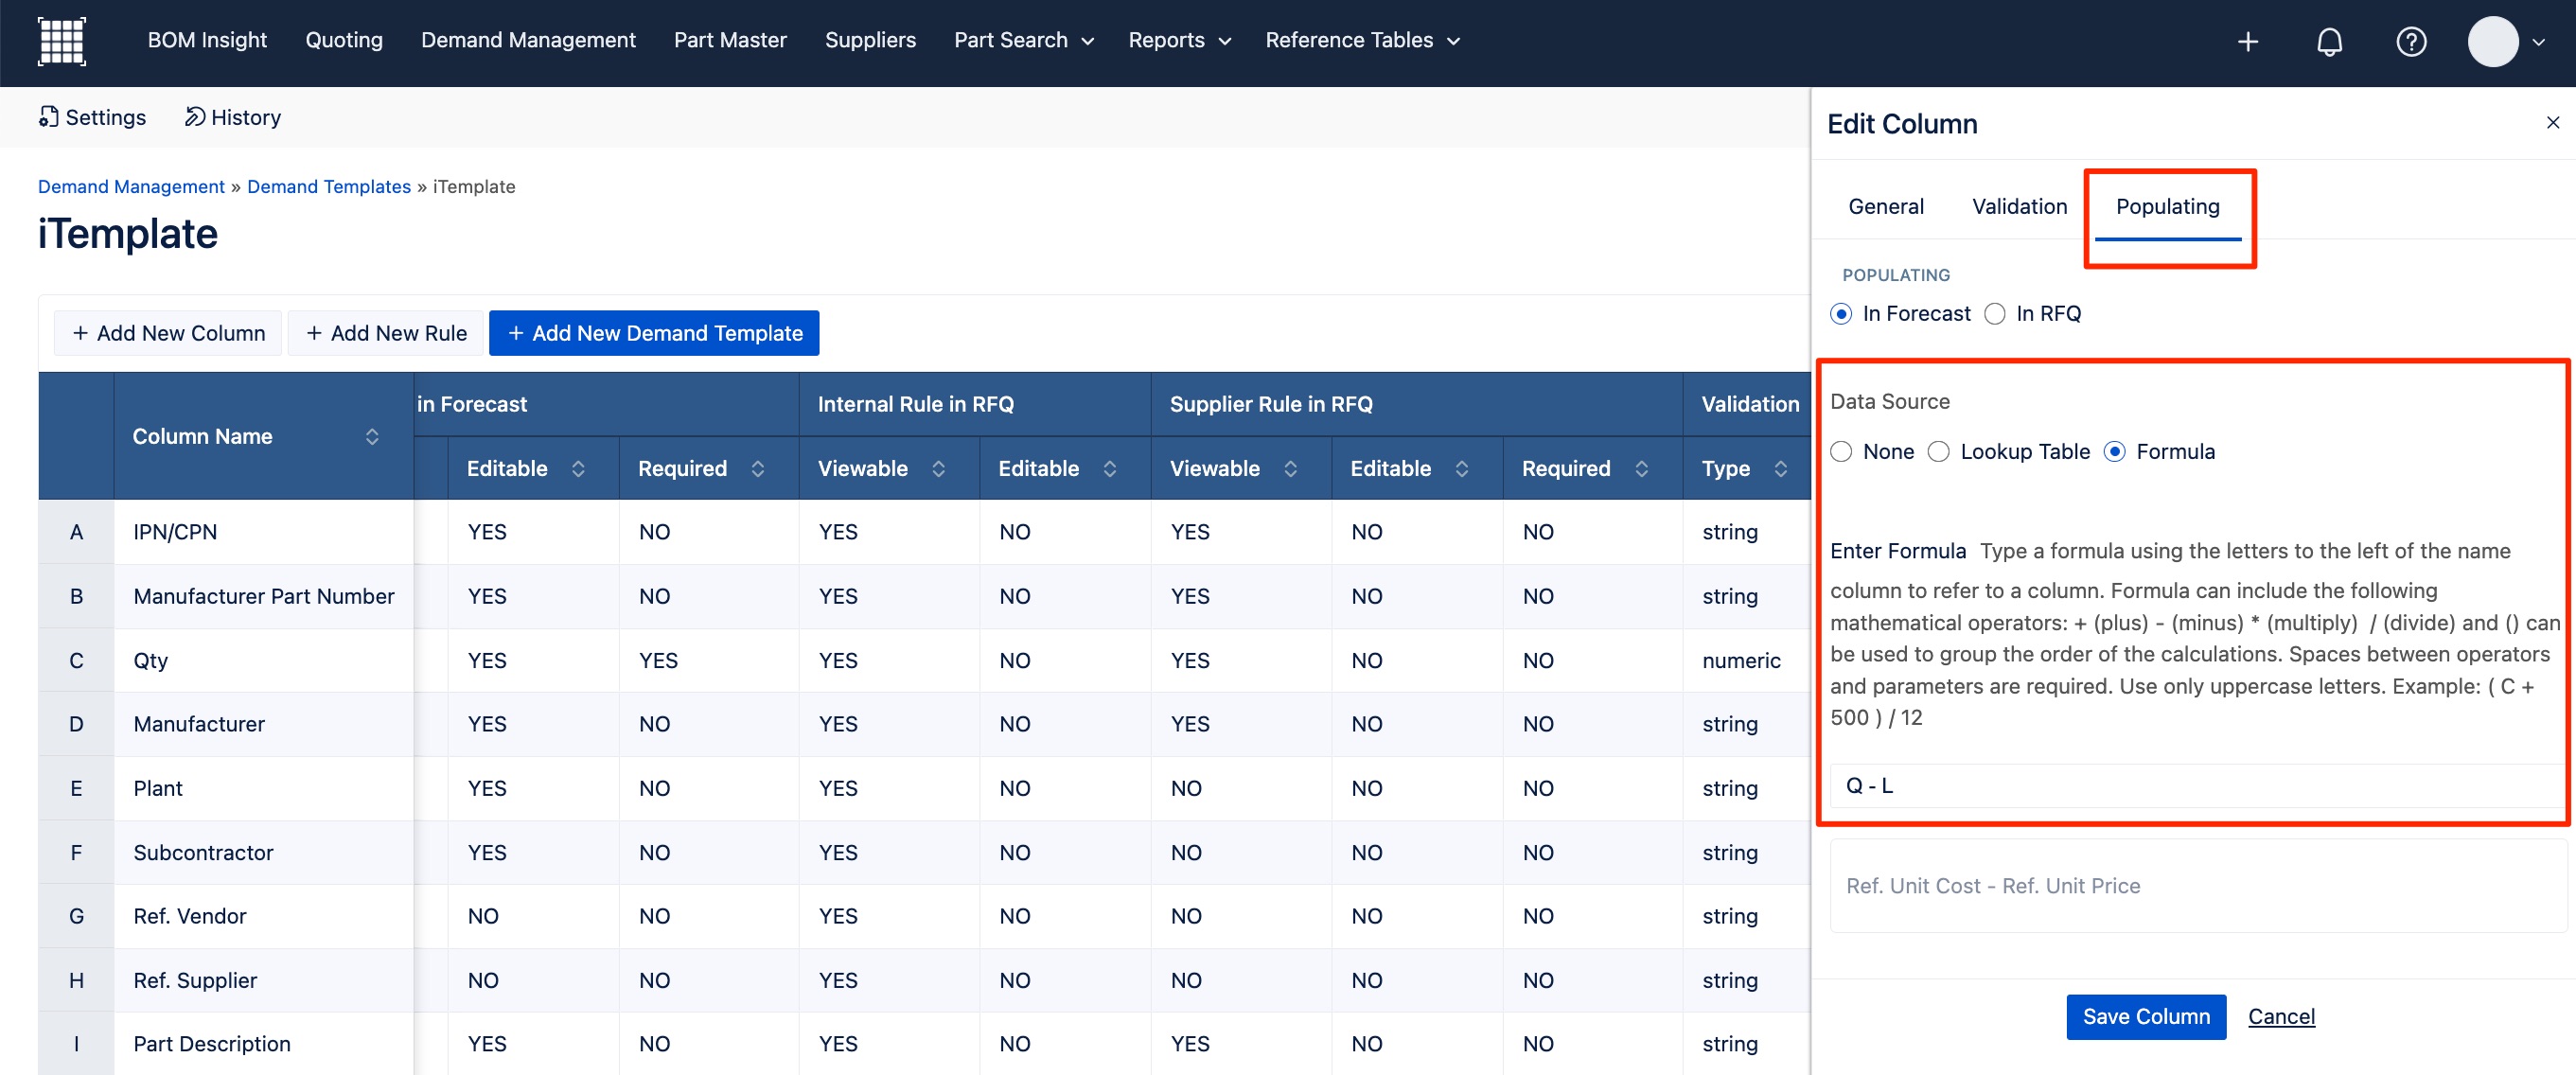
Task: Sort Supplier Rule Required column
Action: click(1641, 468)
